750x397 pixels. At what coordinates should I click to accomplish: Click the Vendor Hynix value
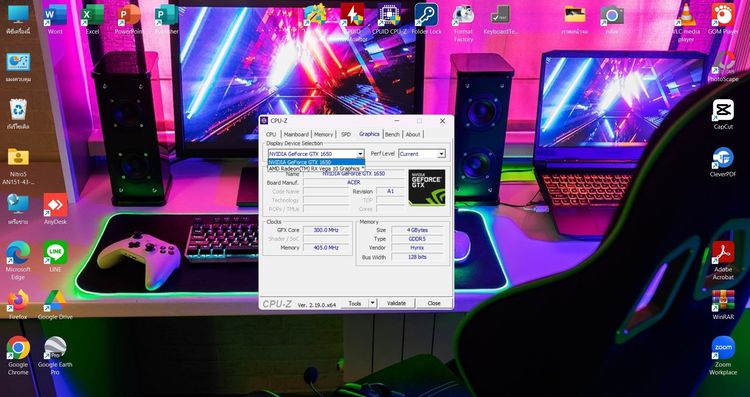coord(417,248)
